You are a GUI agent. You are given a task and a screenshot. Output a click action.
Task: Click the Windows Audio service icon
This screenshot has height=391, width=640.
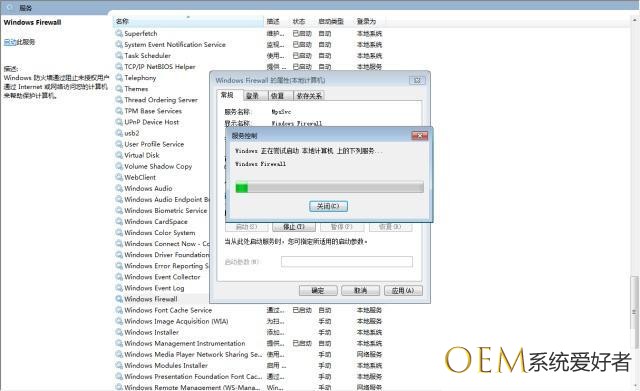point(119,188)
